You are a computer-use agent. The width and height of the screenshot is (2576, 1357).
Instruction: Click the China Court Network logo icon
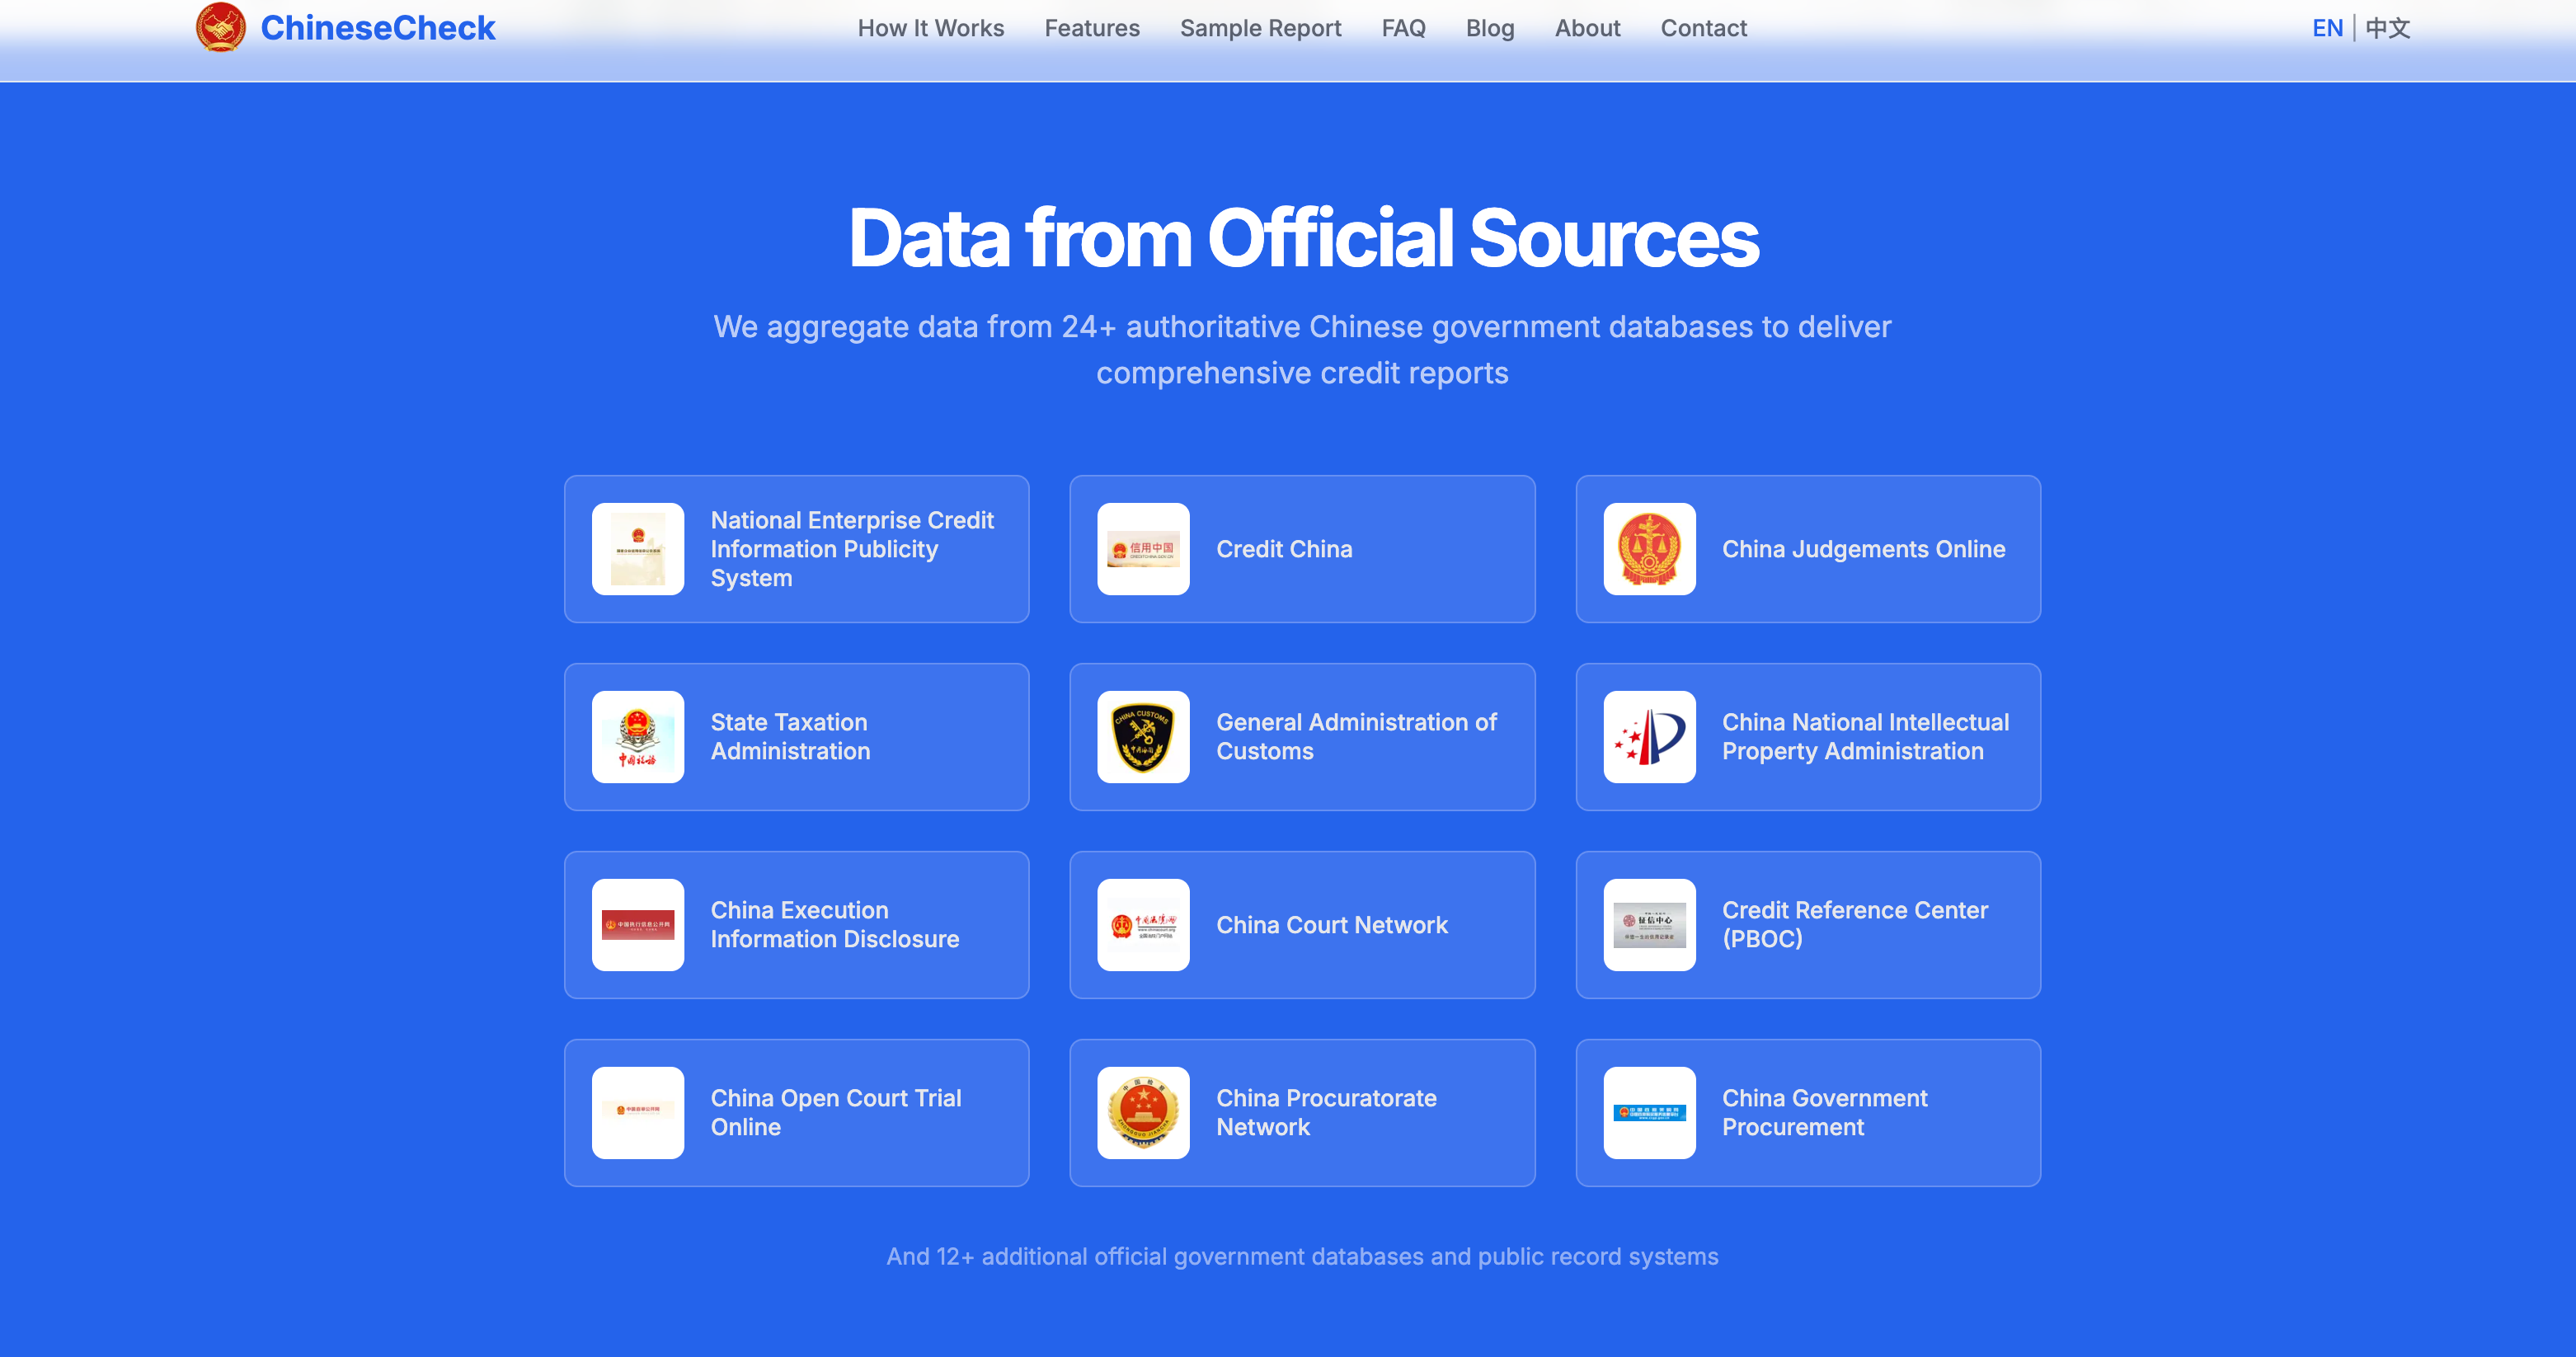click(1143, 925)
